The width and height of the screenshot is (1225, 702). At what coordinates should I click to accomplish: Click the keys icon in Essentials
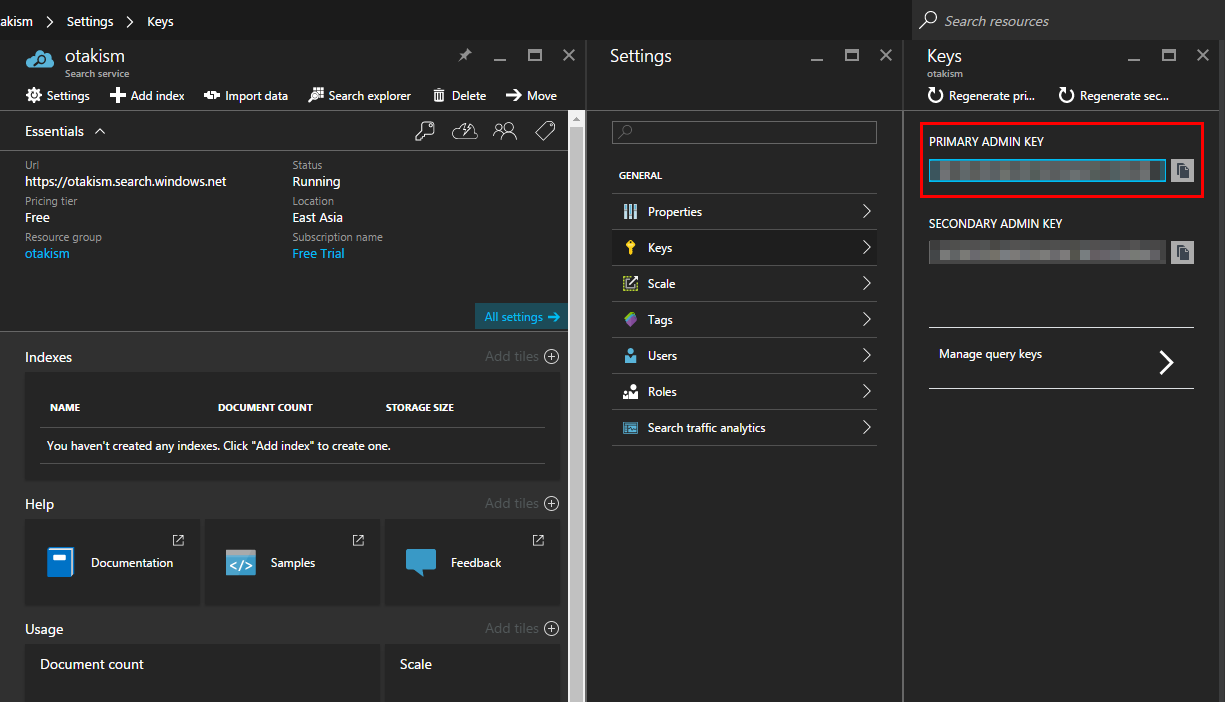pos(425,131)
